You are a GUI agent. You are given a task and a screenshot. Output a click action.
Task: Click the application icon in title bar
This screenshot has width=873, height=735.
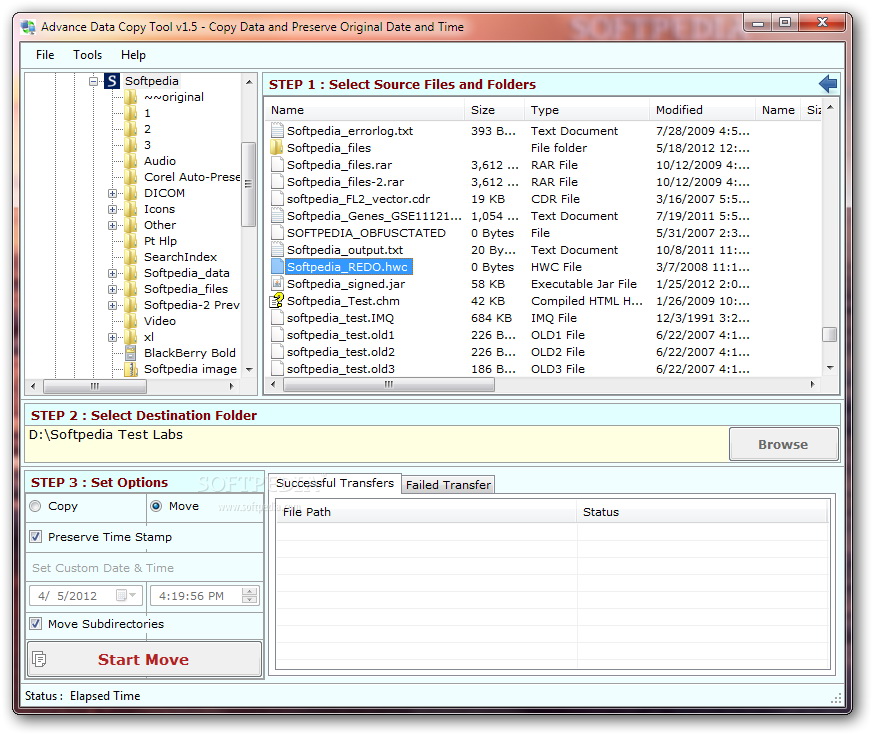[x=28, y=27]
